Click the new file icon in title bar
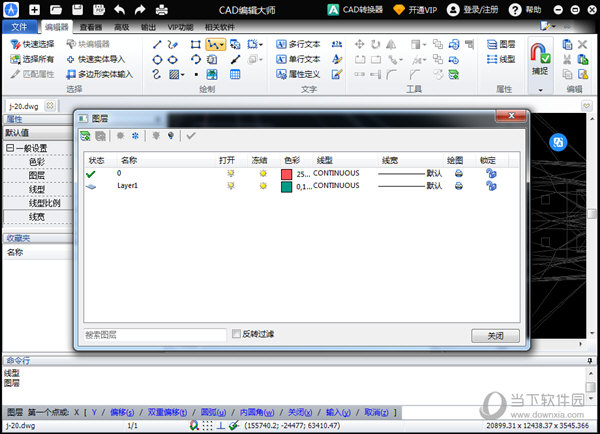 click(x=34, y=10)
